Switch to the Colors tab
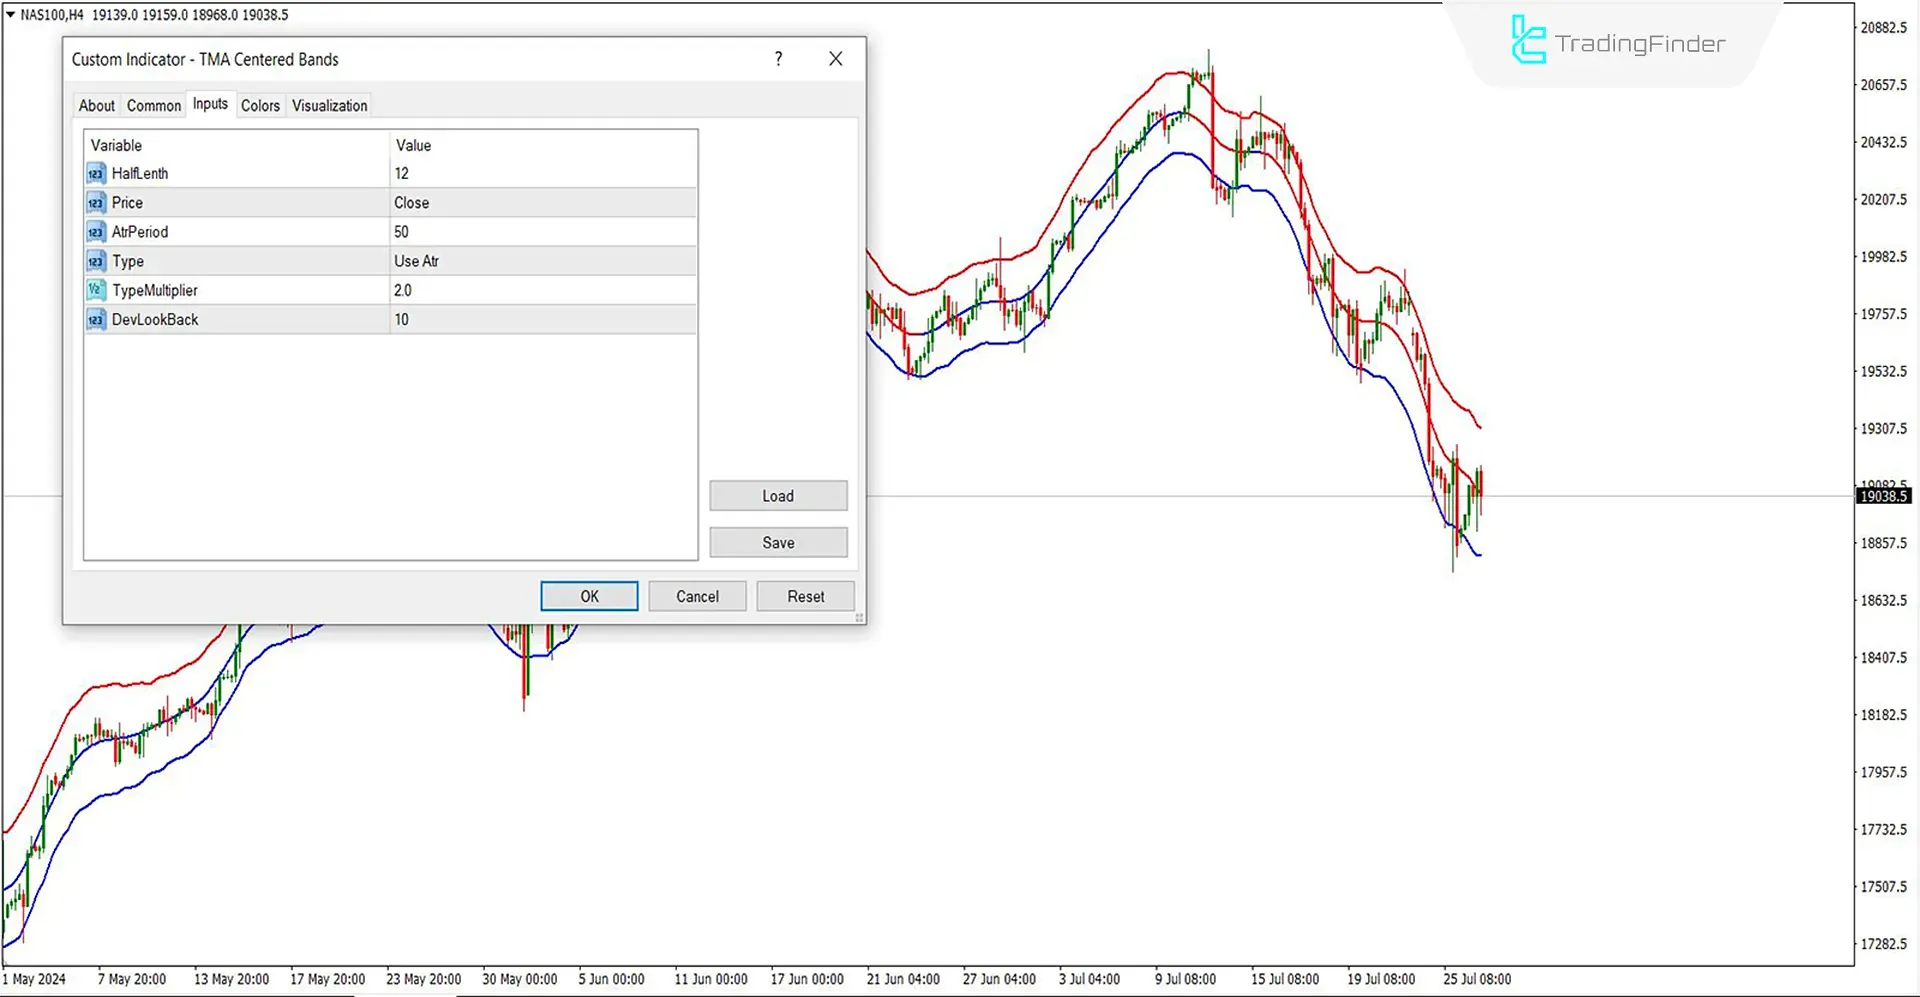Image resolution: width=1920 pixels, height=997 pixels. pos(260,105)
